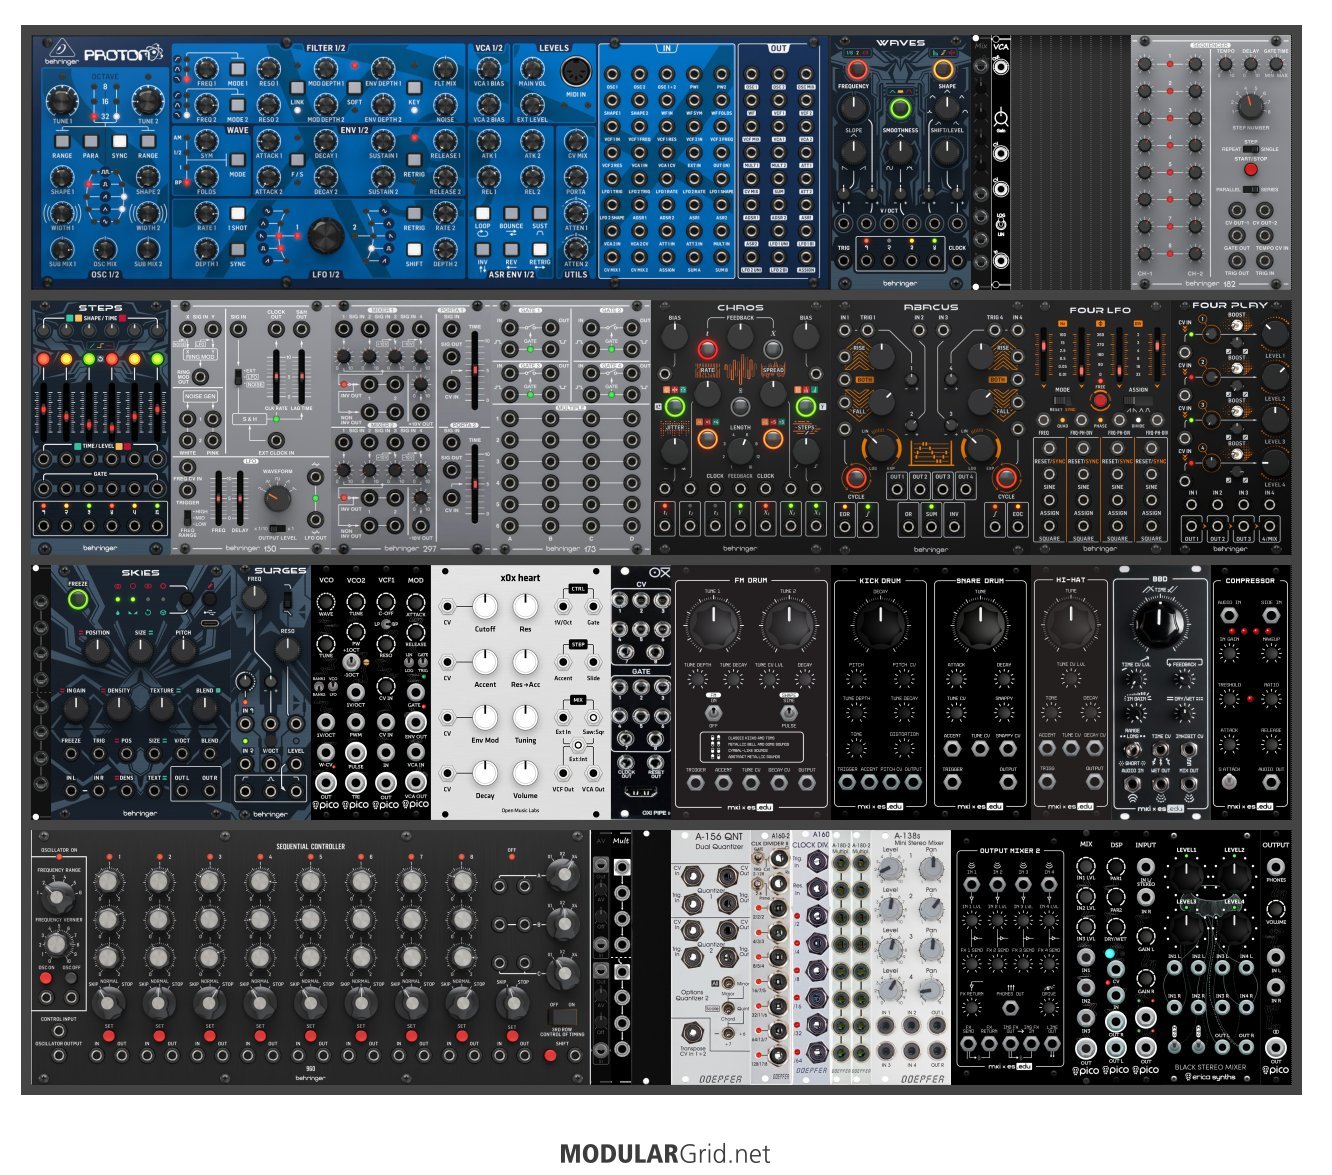Viewport: 1332px width, 1175px height.
Task: Click the red-ringed FREQUENCY knob on Waves
Action: pyautogui.click(x=856, y=70)
